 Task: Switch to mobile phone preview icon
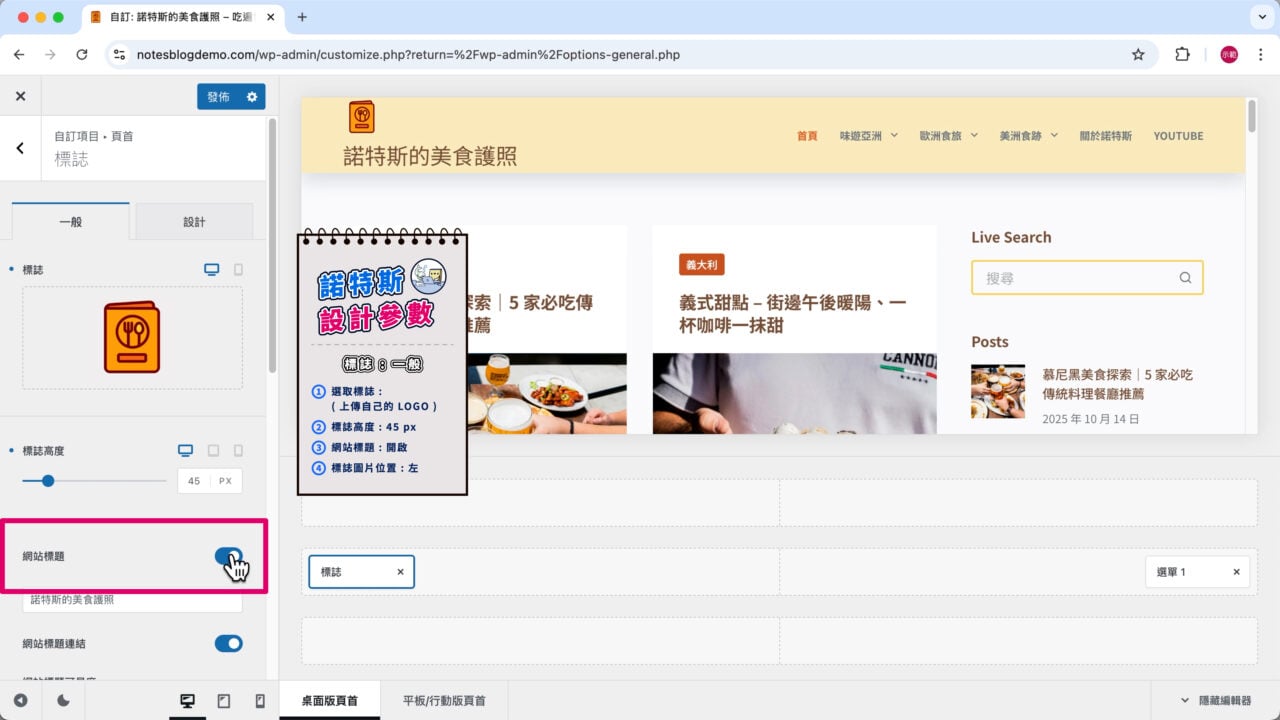[259, 700]
